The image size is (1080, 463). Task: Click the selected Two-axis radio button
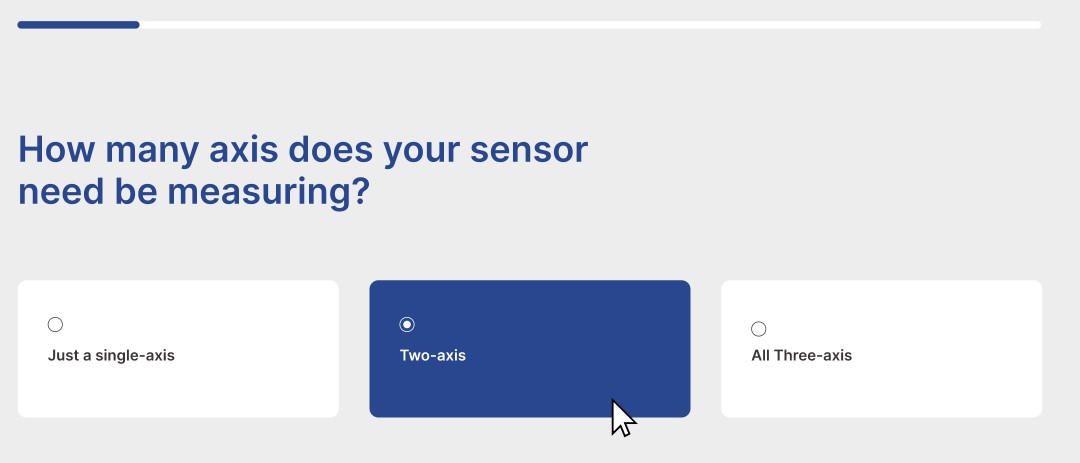[x=407, y=325]
